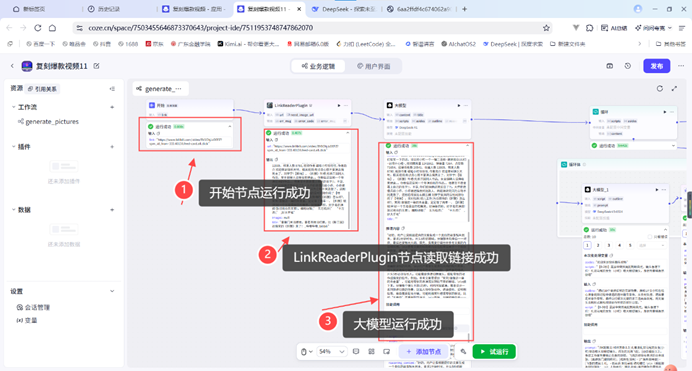Select iteration 5 in 大模型_1 results

tap(630, 245)
